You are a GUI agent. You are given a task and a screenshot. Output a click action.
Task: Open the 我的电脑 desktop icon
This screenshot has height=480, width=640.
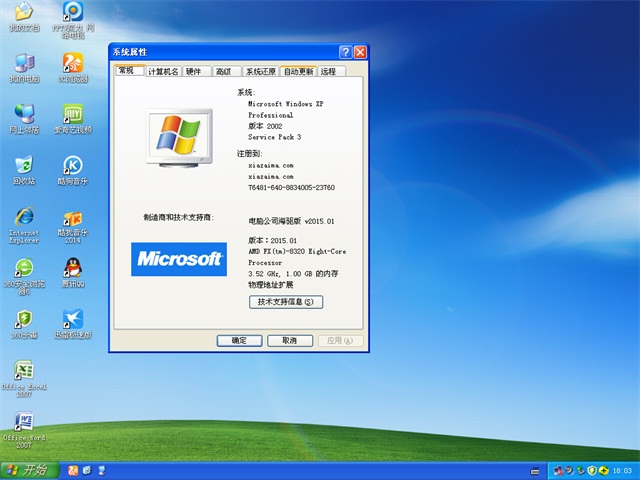[x=23, y=62]
